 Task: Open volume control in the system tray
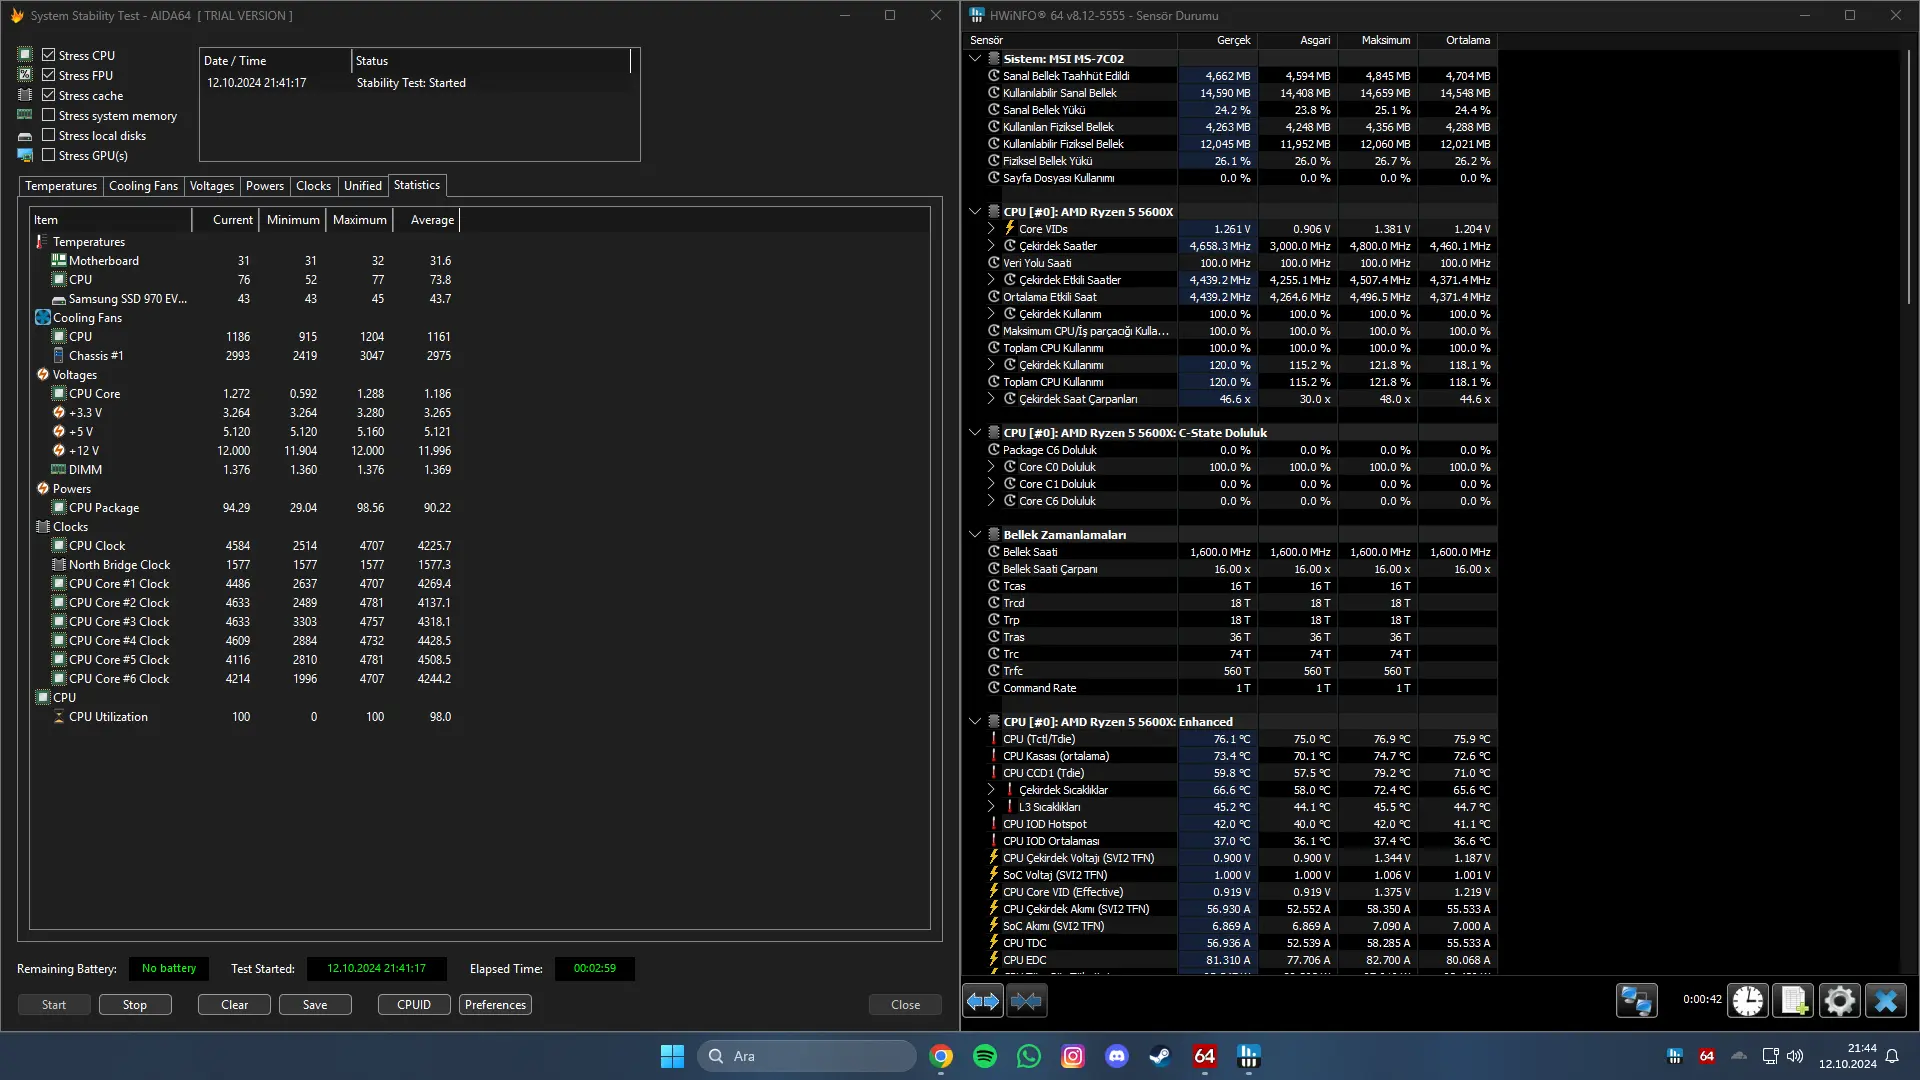point(1795,1056)
